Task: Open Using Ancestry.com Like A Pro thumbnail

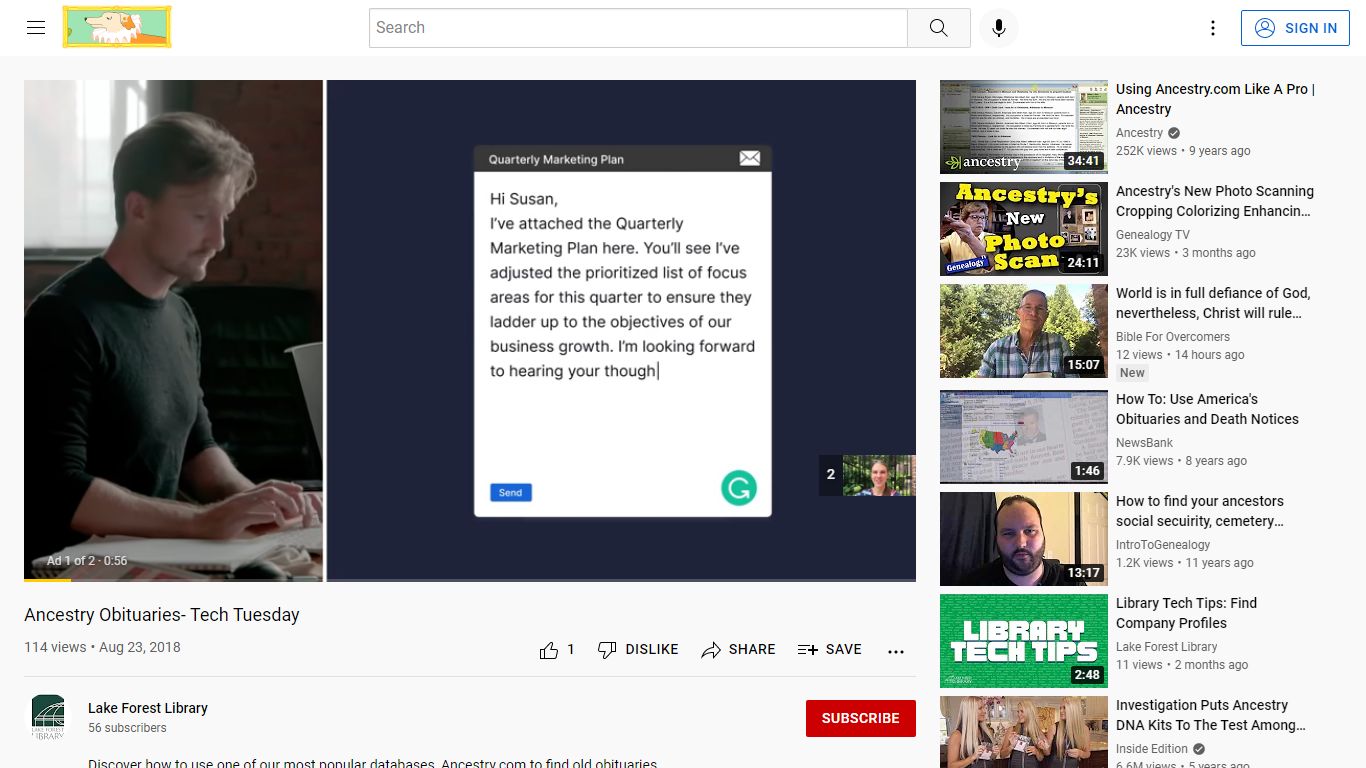Action: pyautogui.click(x=1024, y=127)
